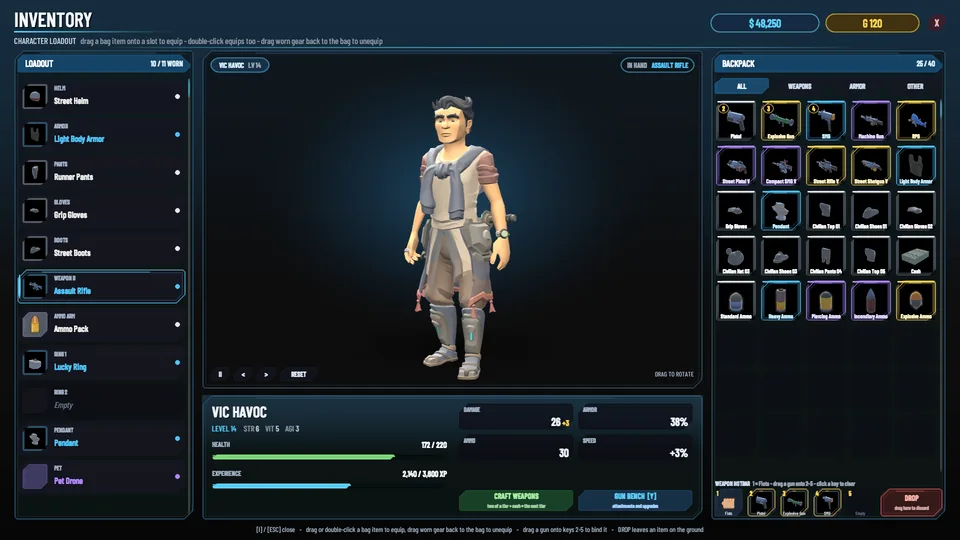
Task: Select the Street Rifle V item
Action: point(826,166)
